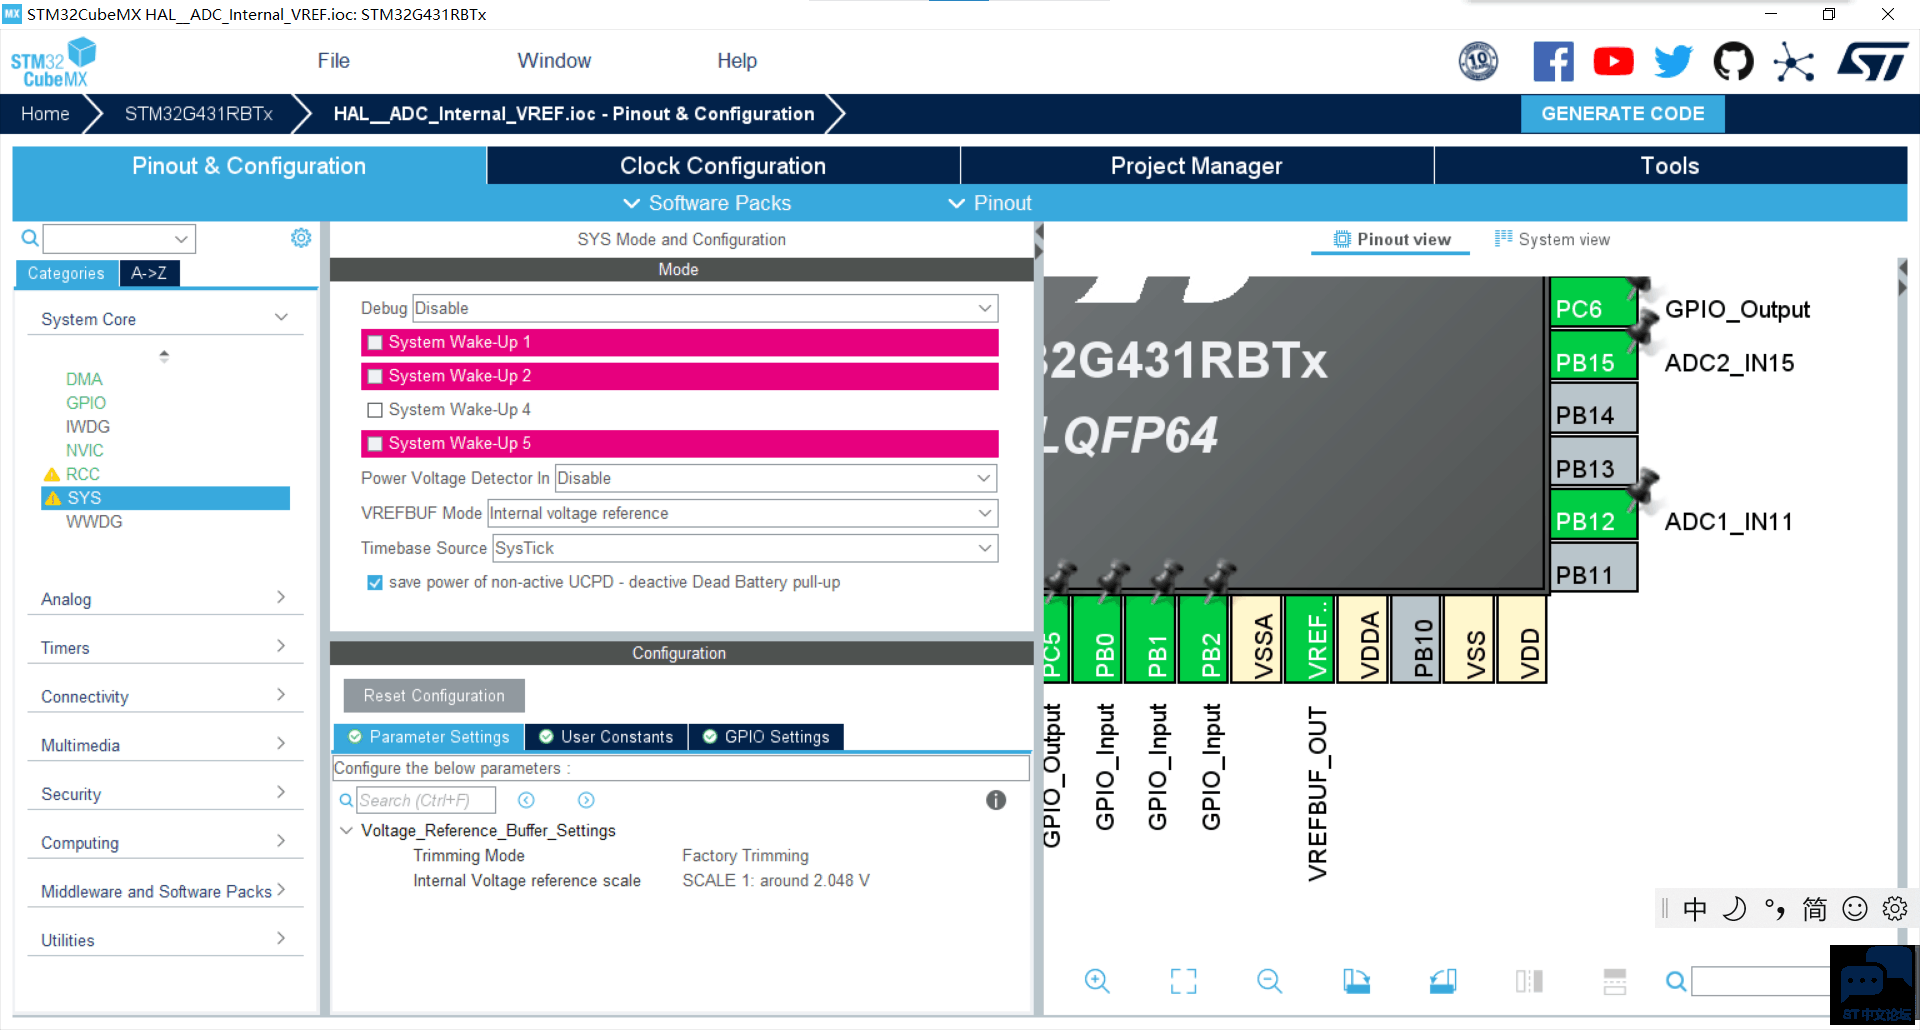Open the categories settings gear icon

301,238
